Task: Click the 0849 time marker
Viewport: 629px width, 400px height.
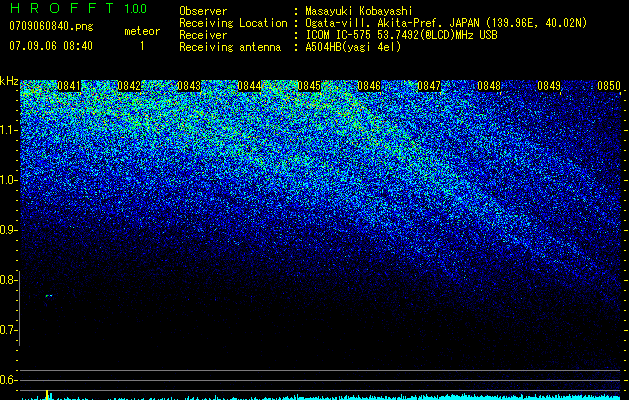Action: pyautogui.click(x=549, y=86)
